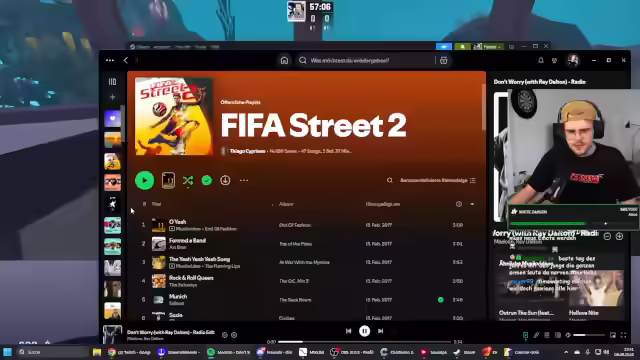640x360 pixels.
Task: Toggle shuffle for the playlist
Action: [188, 180]
